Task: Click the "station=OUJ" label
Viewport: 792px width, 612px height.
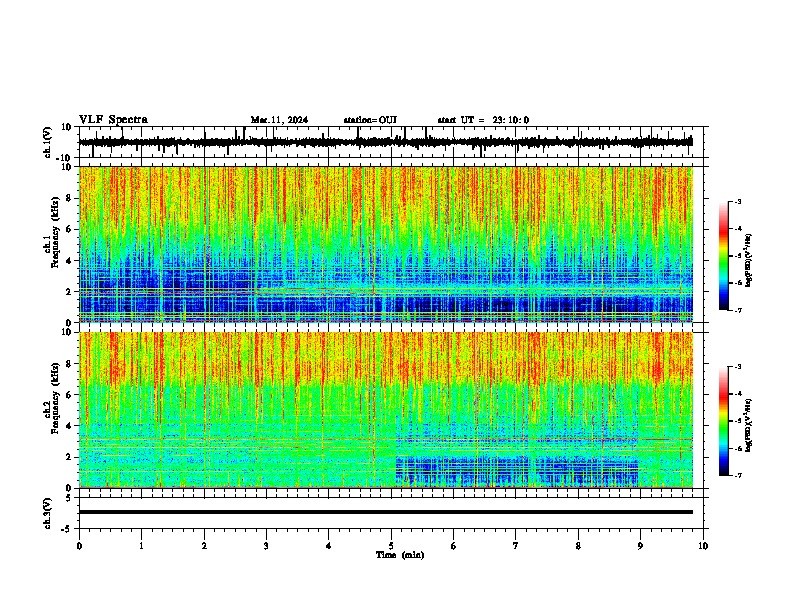Action: [x=370, y=120]
